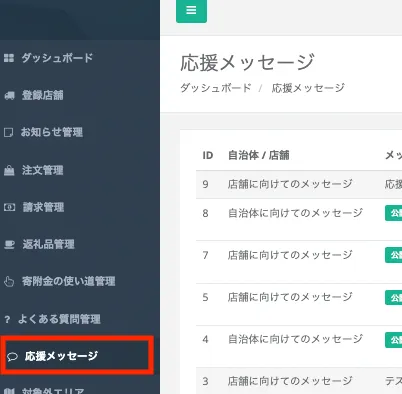402x394 pixels.
Task: Click 自治体に向けてのメッセージ in row ID 8
Action: (x=295, y=213)
